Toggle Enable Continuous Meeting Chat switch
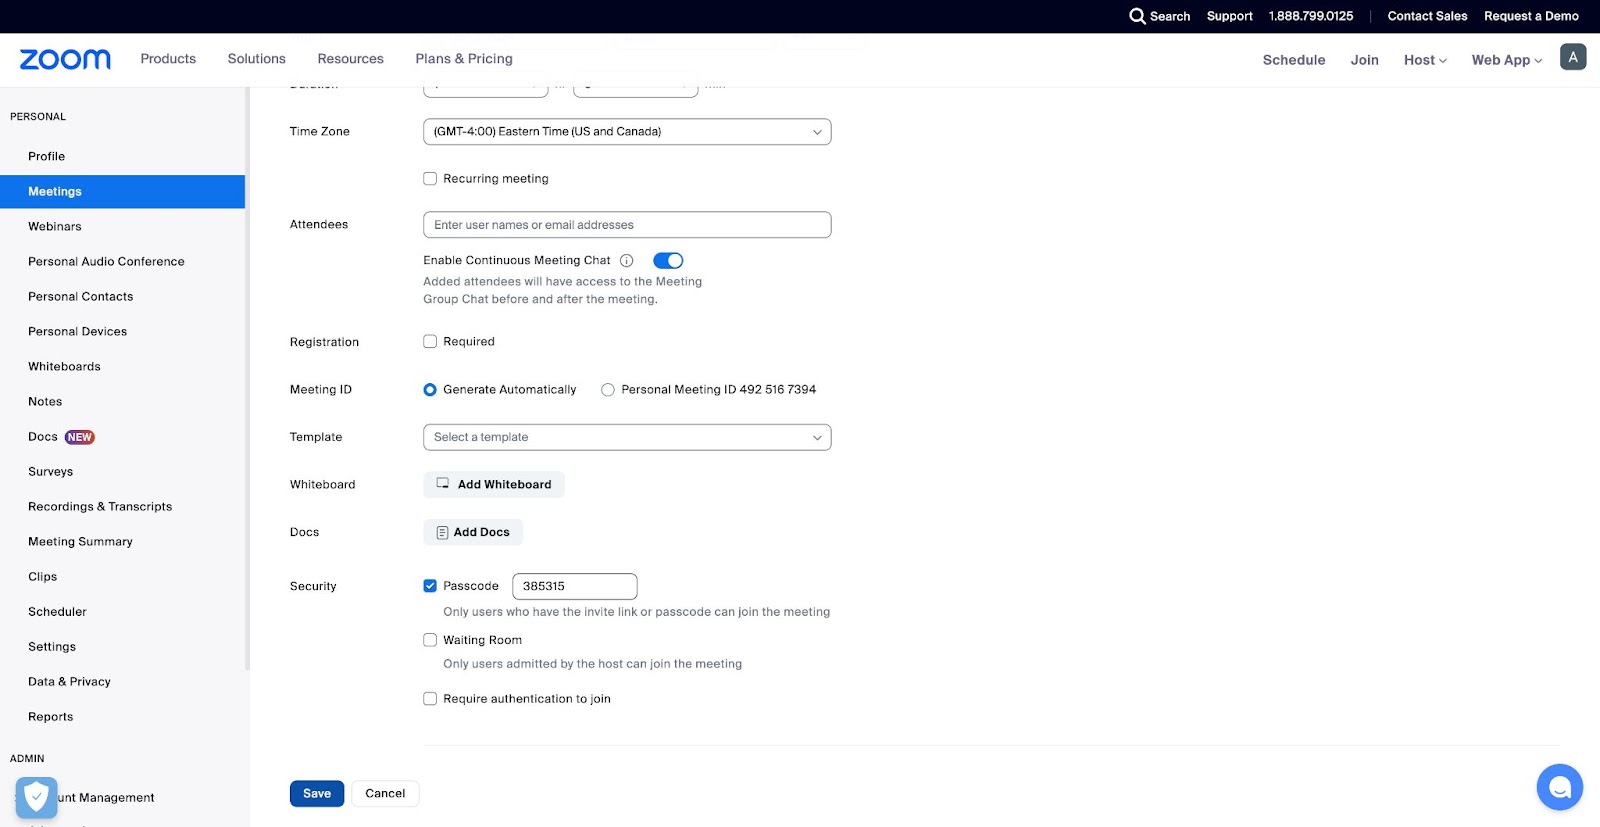Screen dimensions: 1600x827 click(668, 261)
